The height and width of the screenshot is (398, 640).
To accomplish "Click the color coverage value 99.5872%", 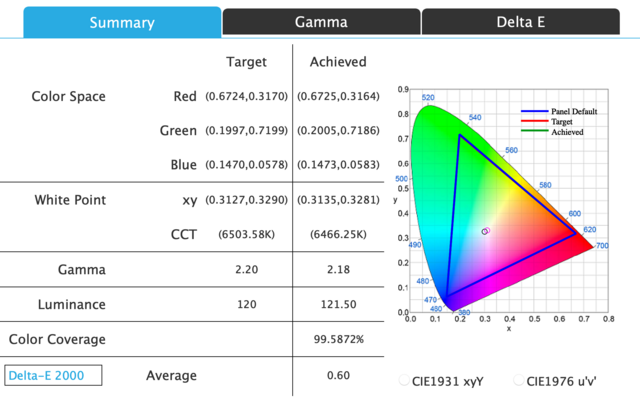I will 338,339.
